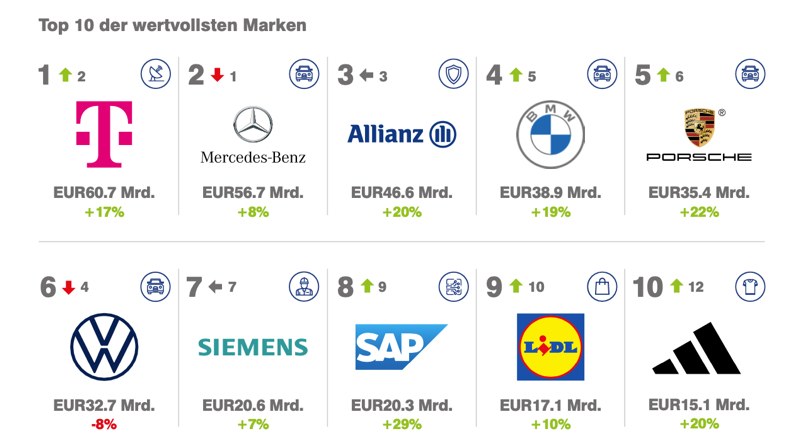Click the blue SAP logo
Screen dimensions: 800x445
(401, 347)
